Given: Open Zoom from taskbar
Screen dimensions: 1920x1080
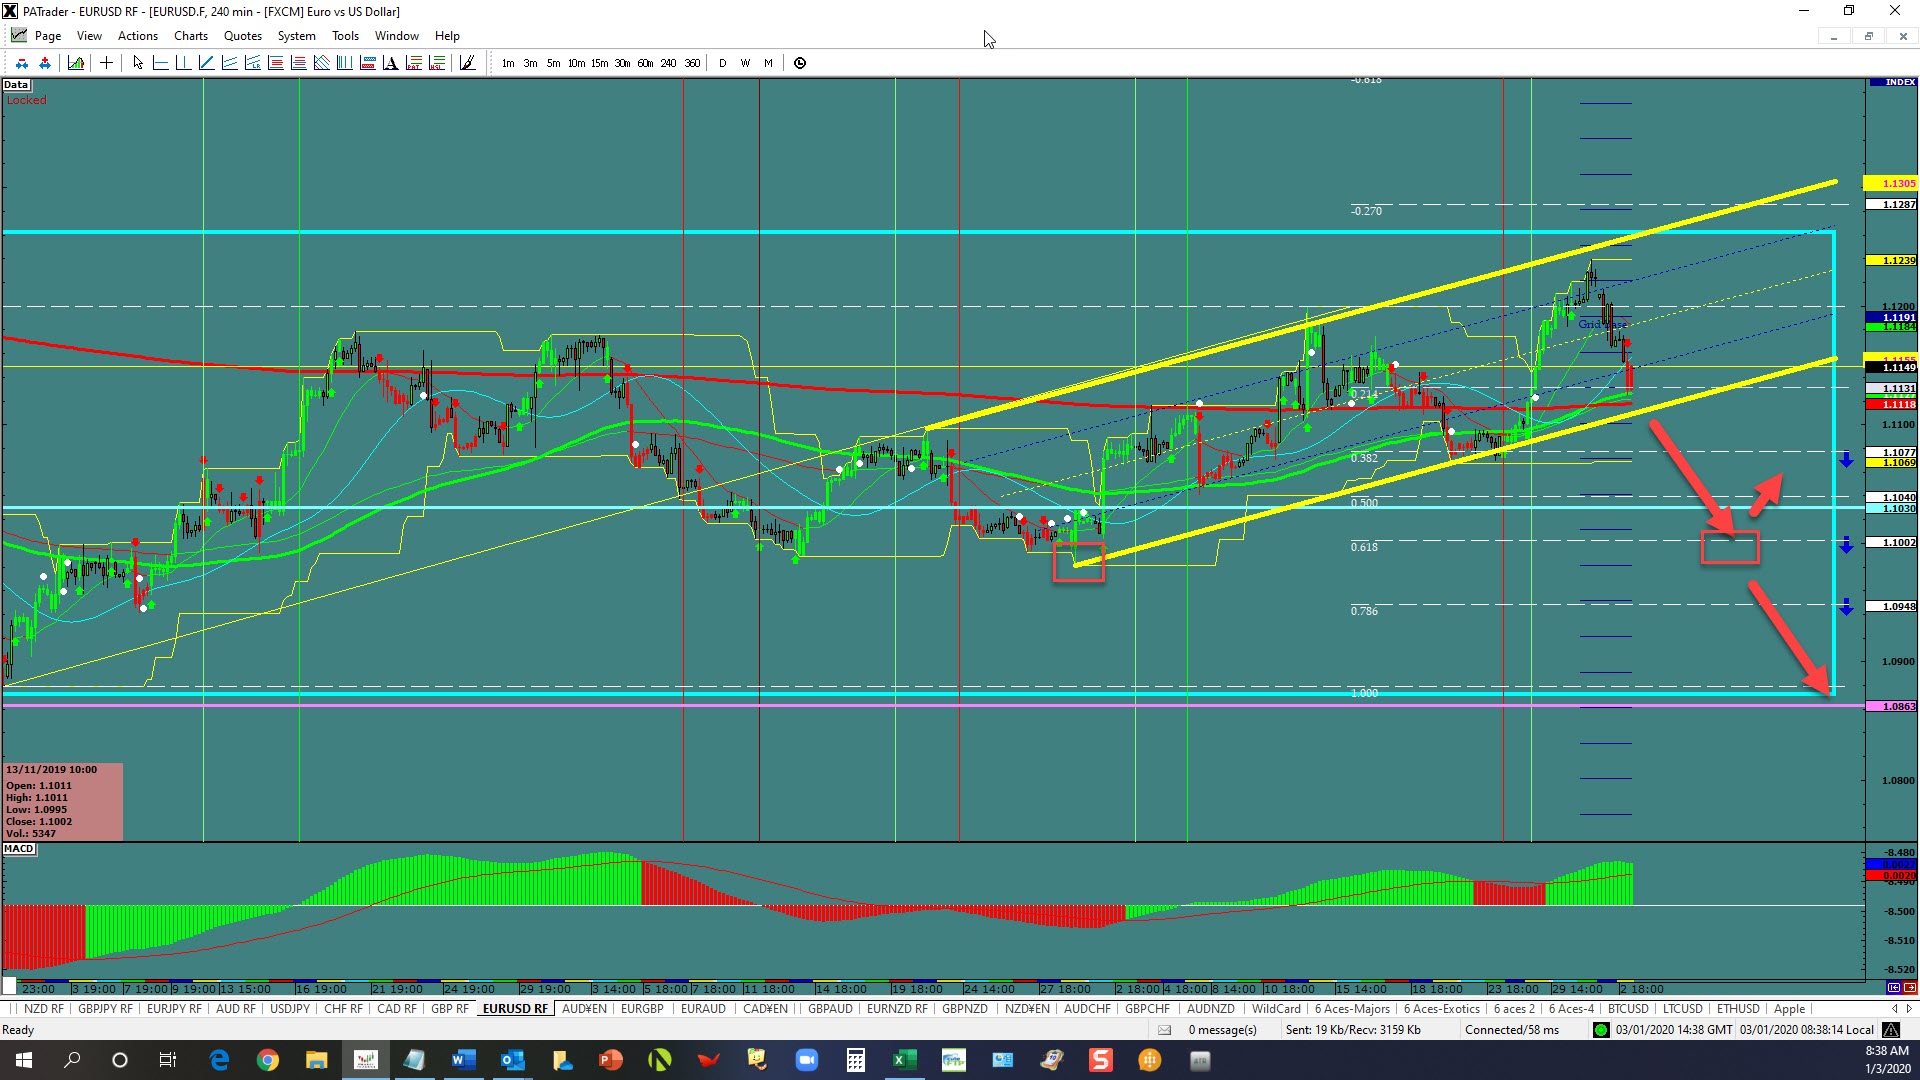Looking at the screenshot, I should [806, 1060].
